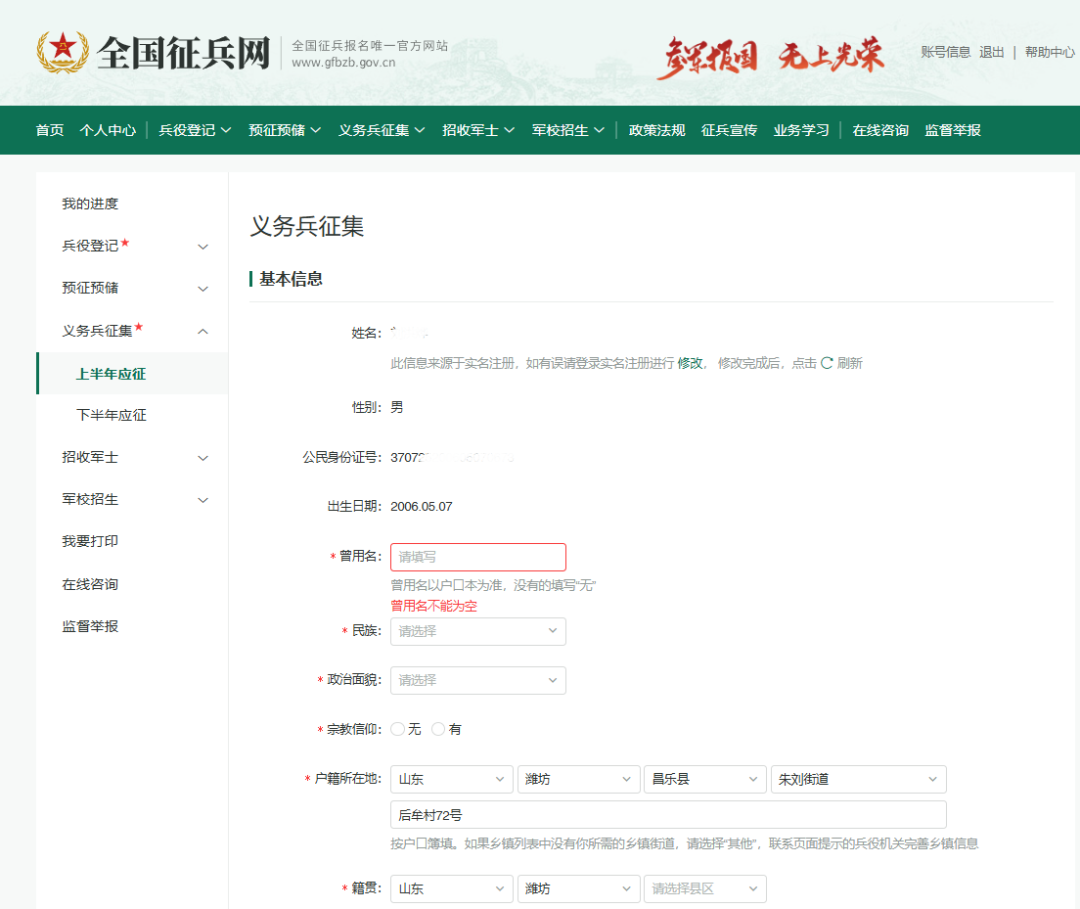Open the 民族 dropdown
Viewport: 1080px width, 909px height.
(x=478, y=631)
